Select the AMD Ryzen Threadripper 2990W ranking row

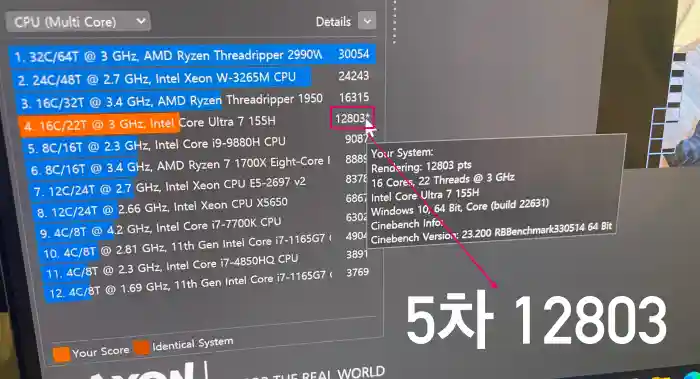tap(192, 56)
